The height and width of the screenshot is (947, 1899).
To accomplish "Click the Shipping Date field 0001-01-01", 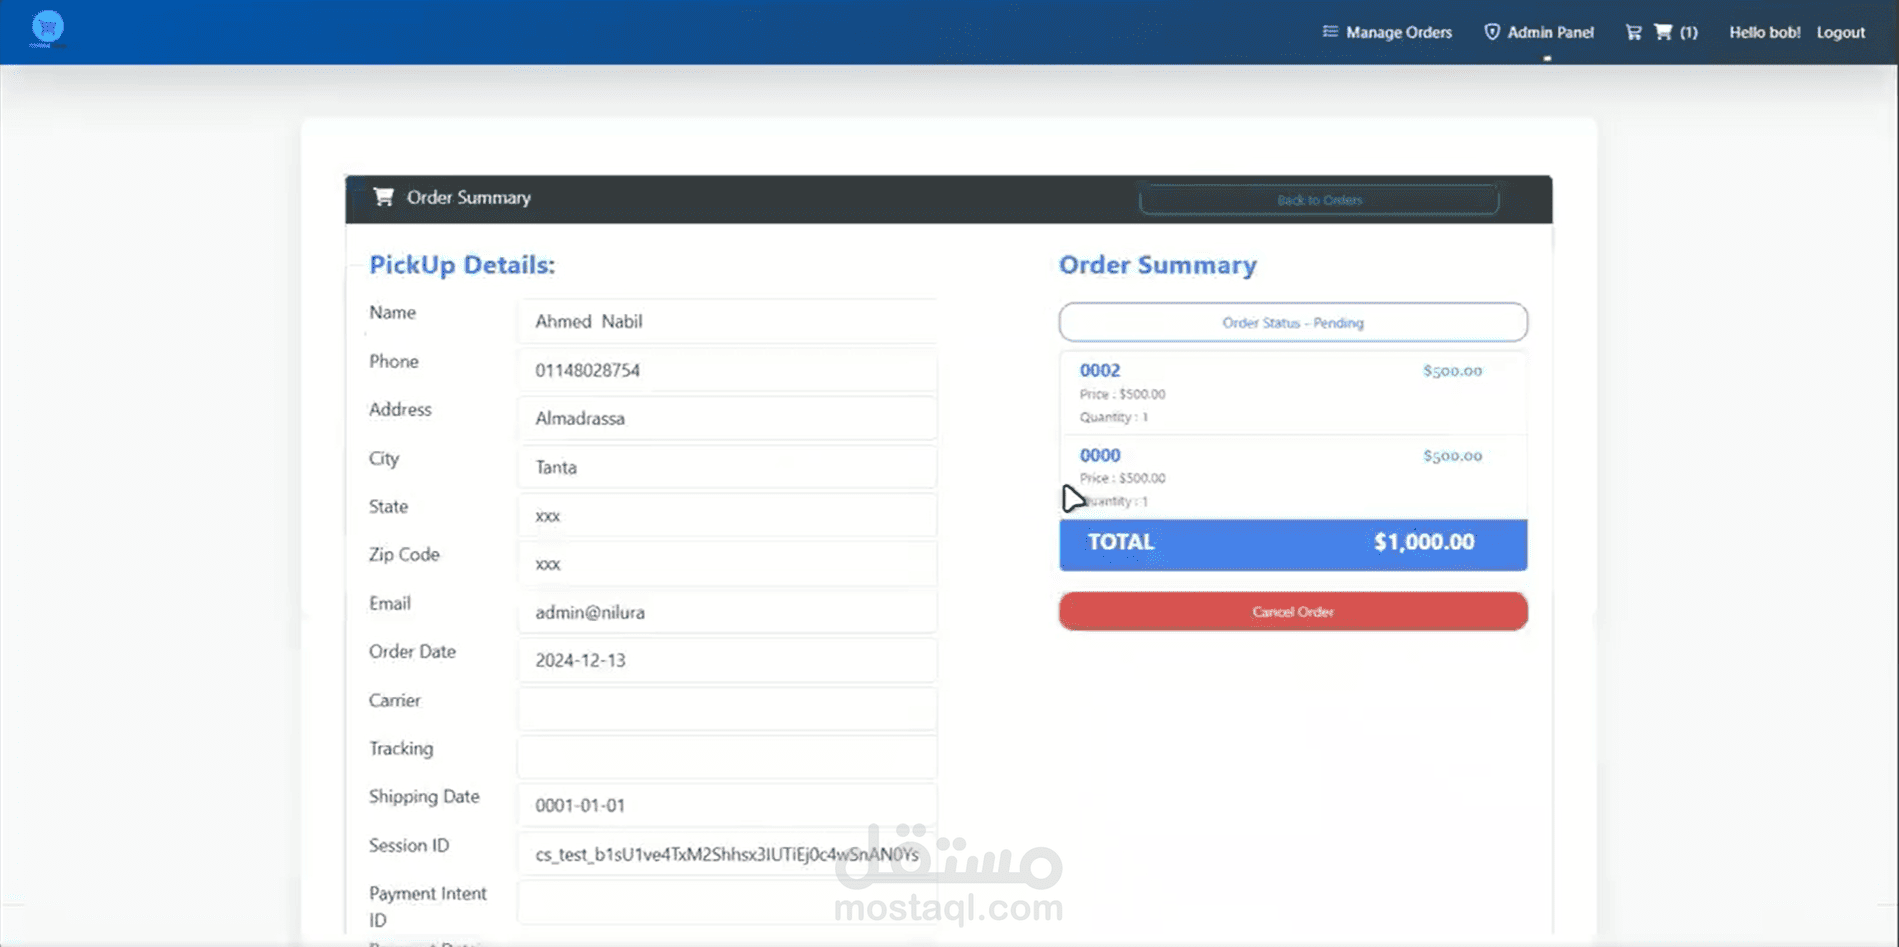I will (x=727, y=805).
